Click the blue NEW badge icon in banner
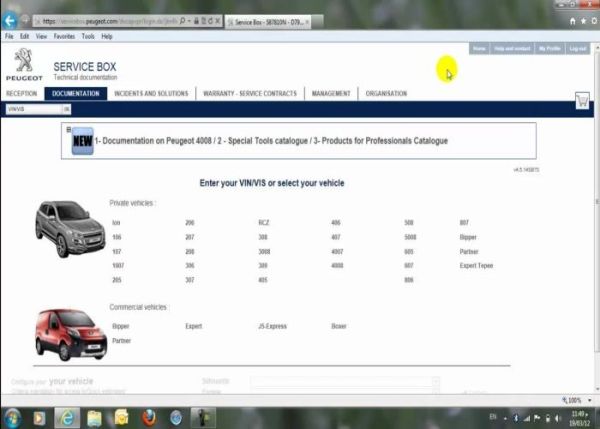600x429 pixels. tap(83, 141)
